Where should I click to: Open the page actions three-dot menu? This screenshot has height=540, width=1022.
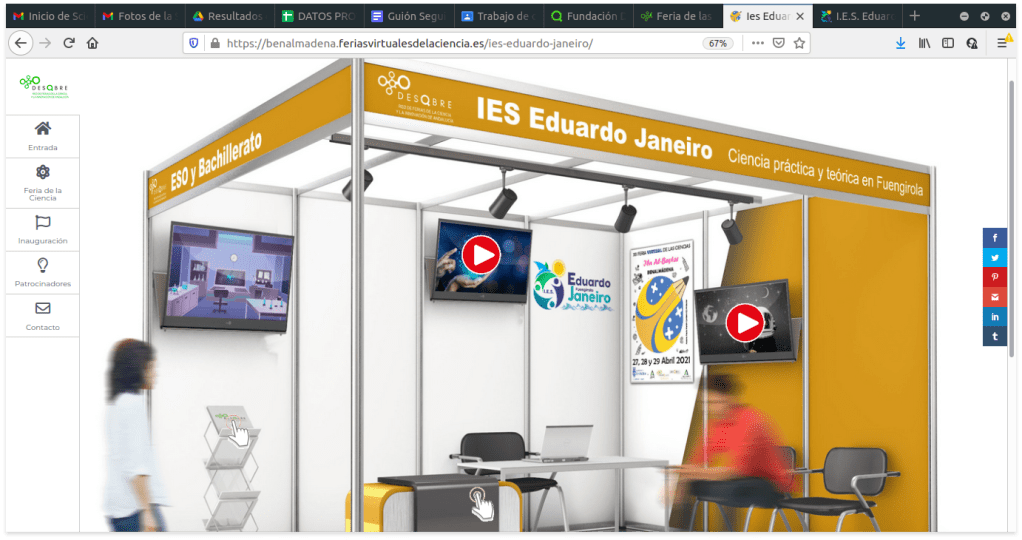tap(757, 43)
